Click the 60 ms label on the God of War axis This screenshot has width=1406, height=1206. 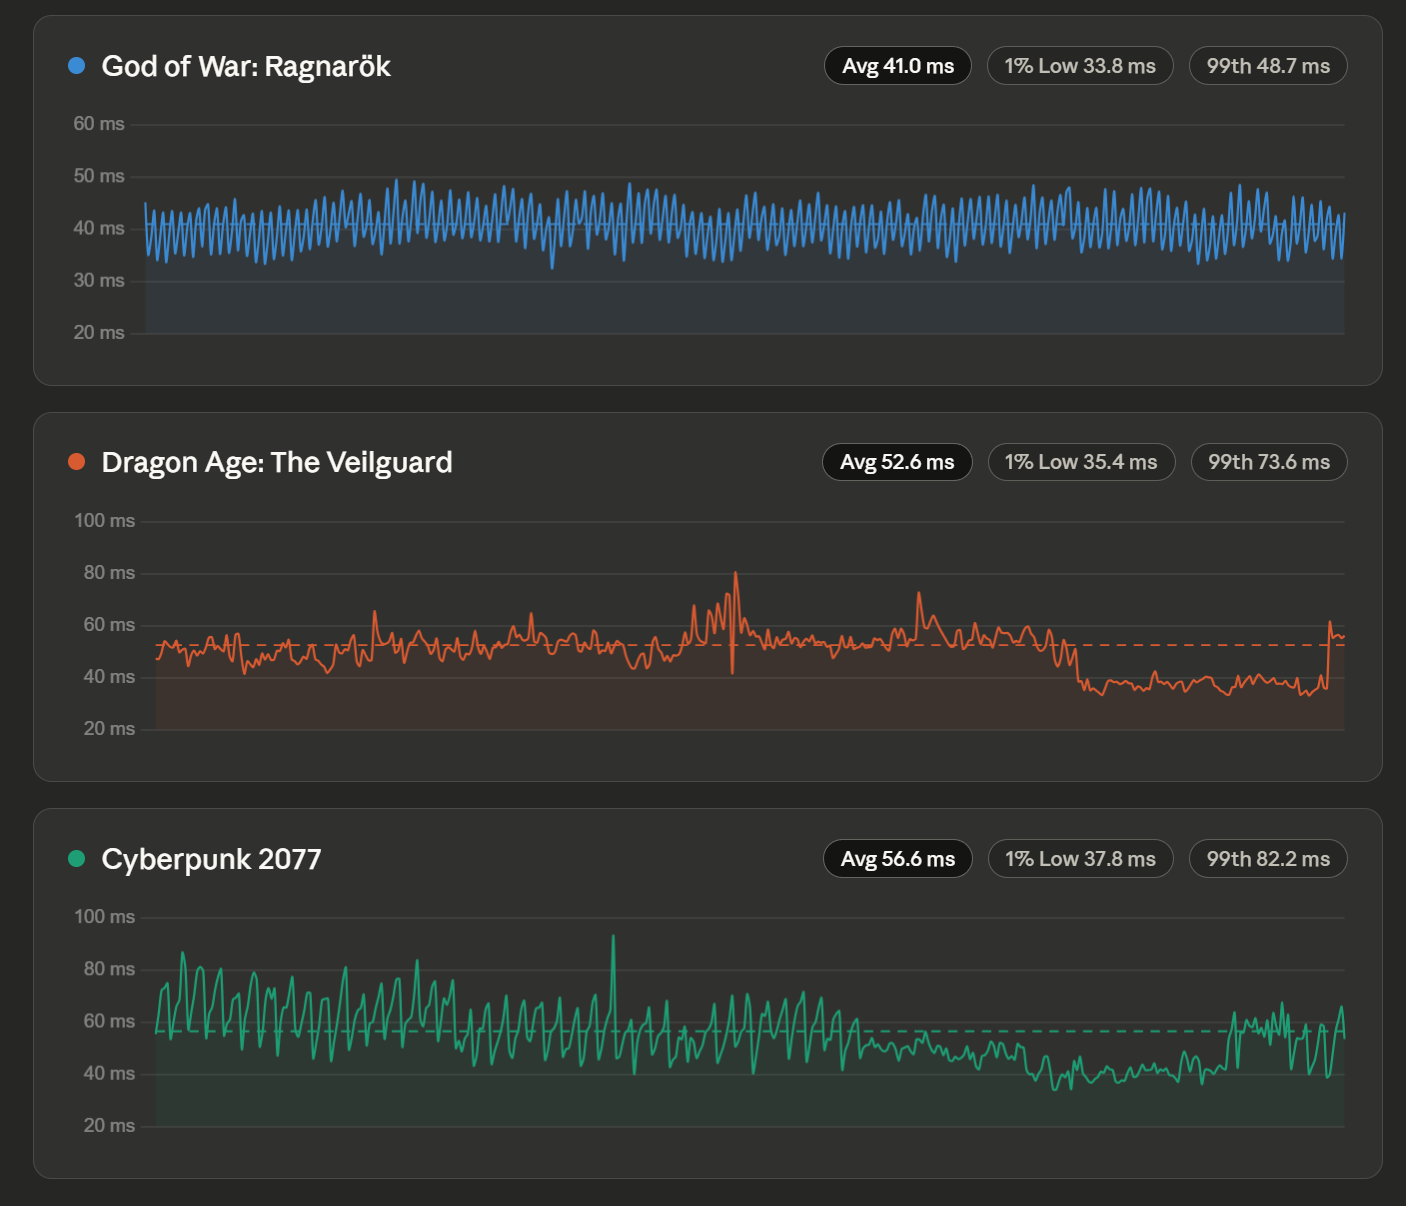coord(98,124)
